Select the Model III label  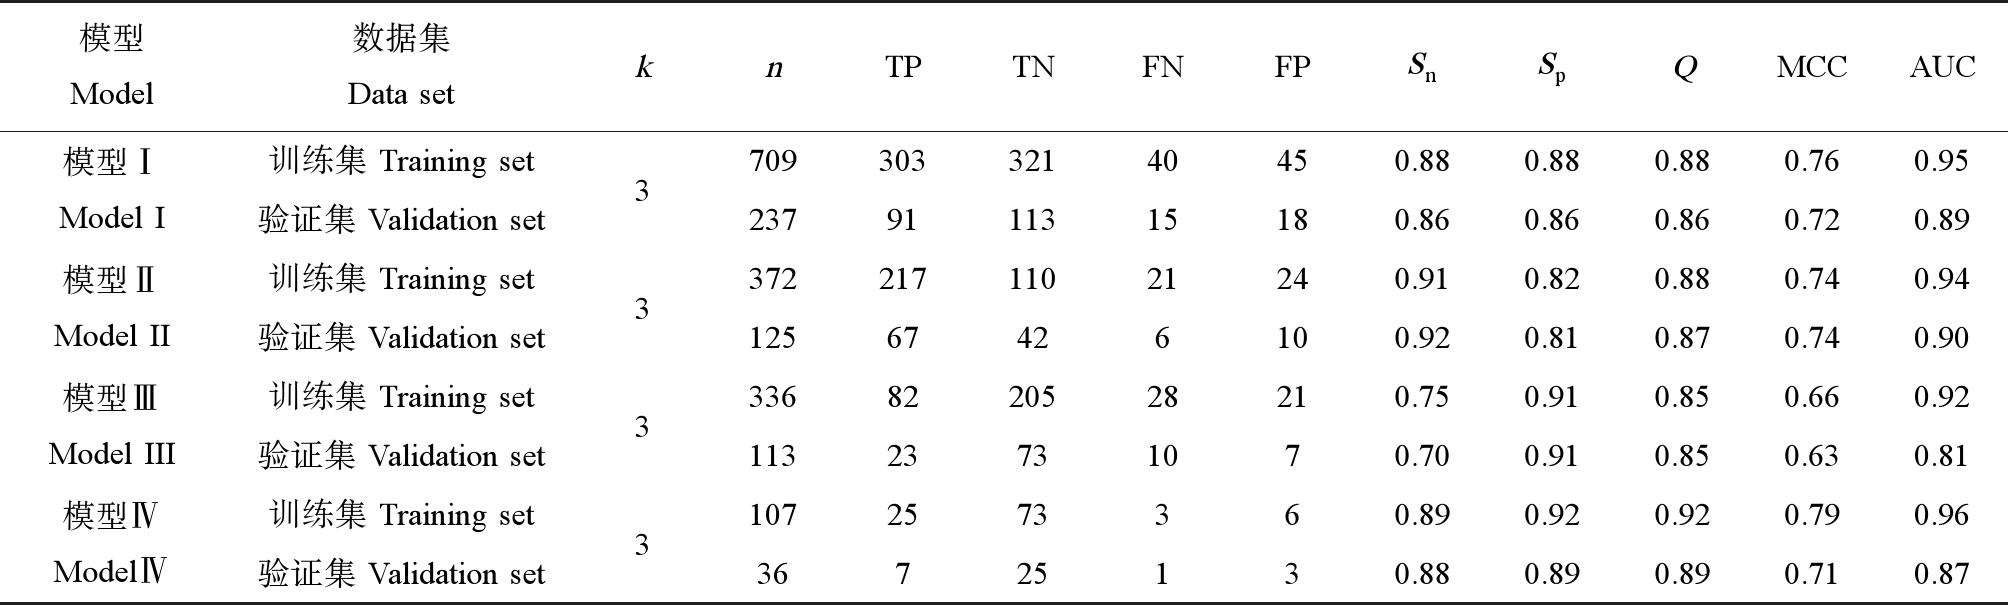112,455
